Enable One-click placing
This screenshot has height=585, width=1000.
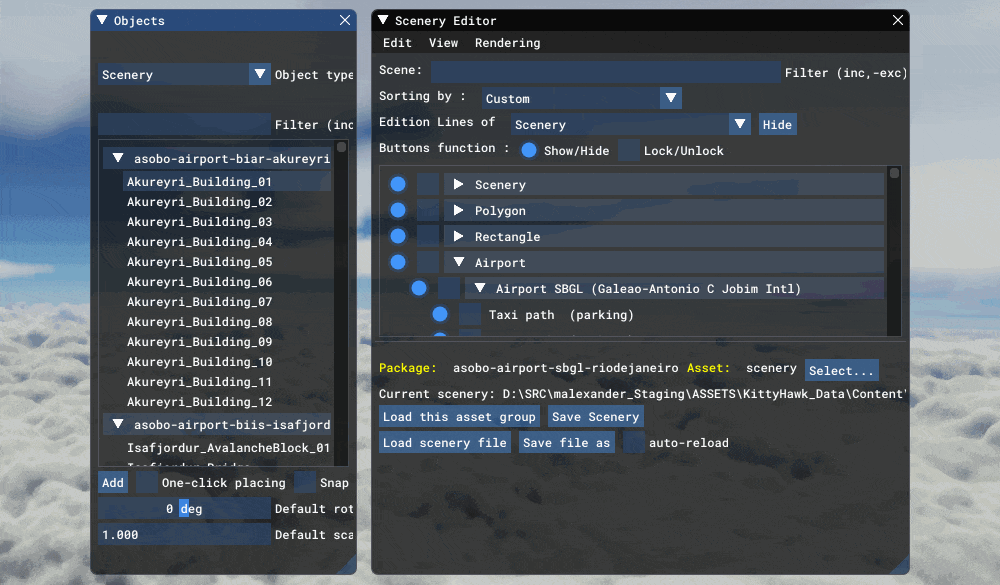click(146, 482)
